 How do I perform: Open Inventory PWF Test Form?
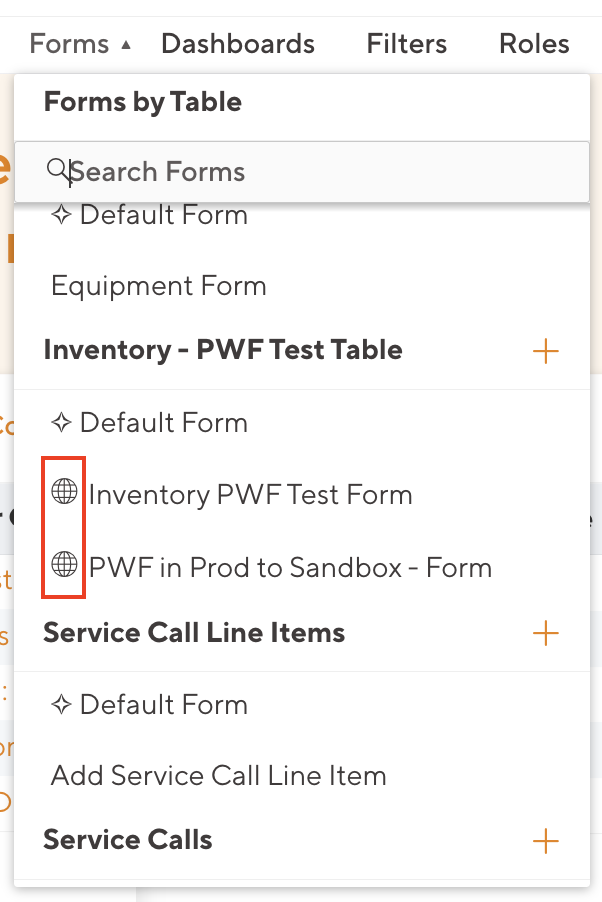[x=250, y=494]
